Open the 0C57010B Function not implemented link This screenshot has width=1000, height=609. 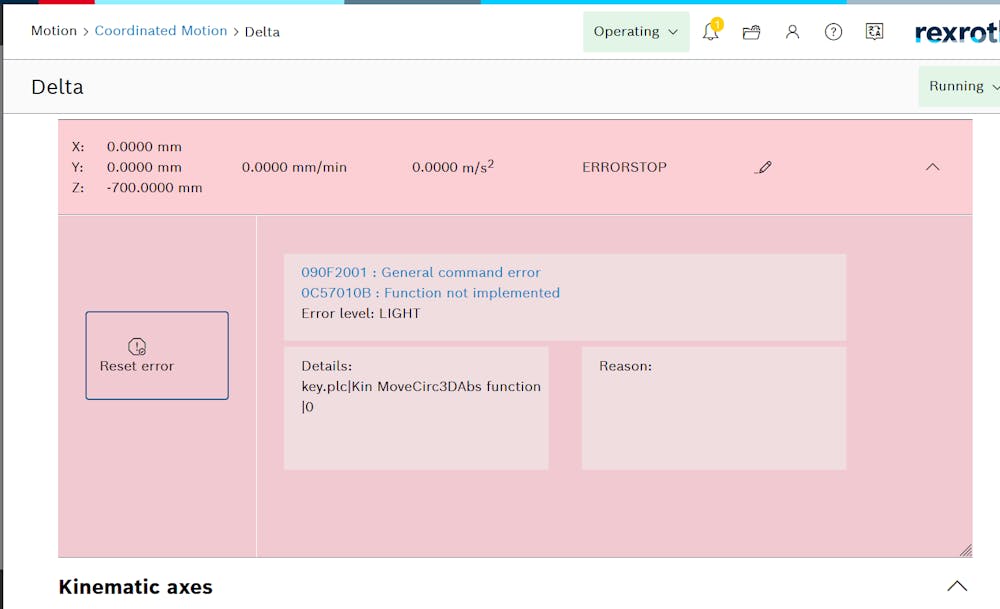coord(430,293)
